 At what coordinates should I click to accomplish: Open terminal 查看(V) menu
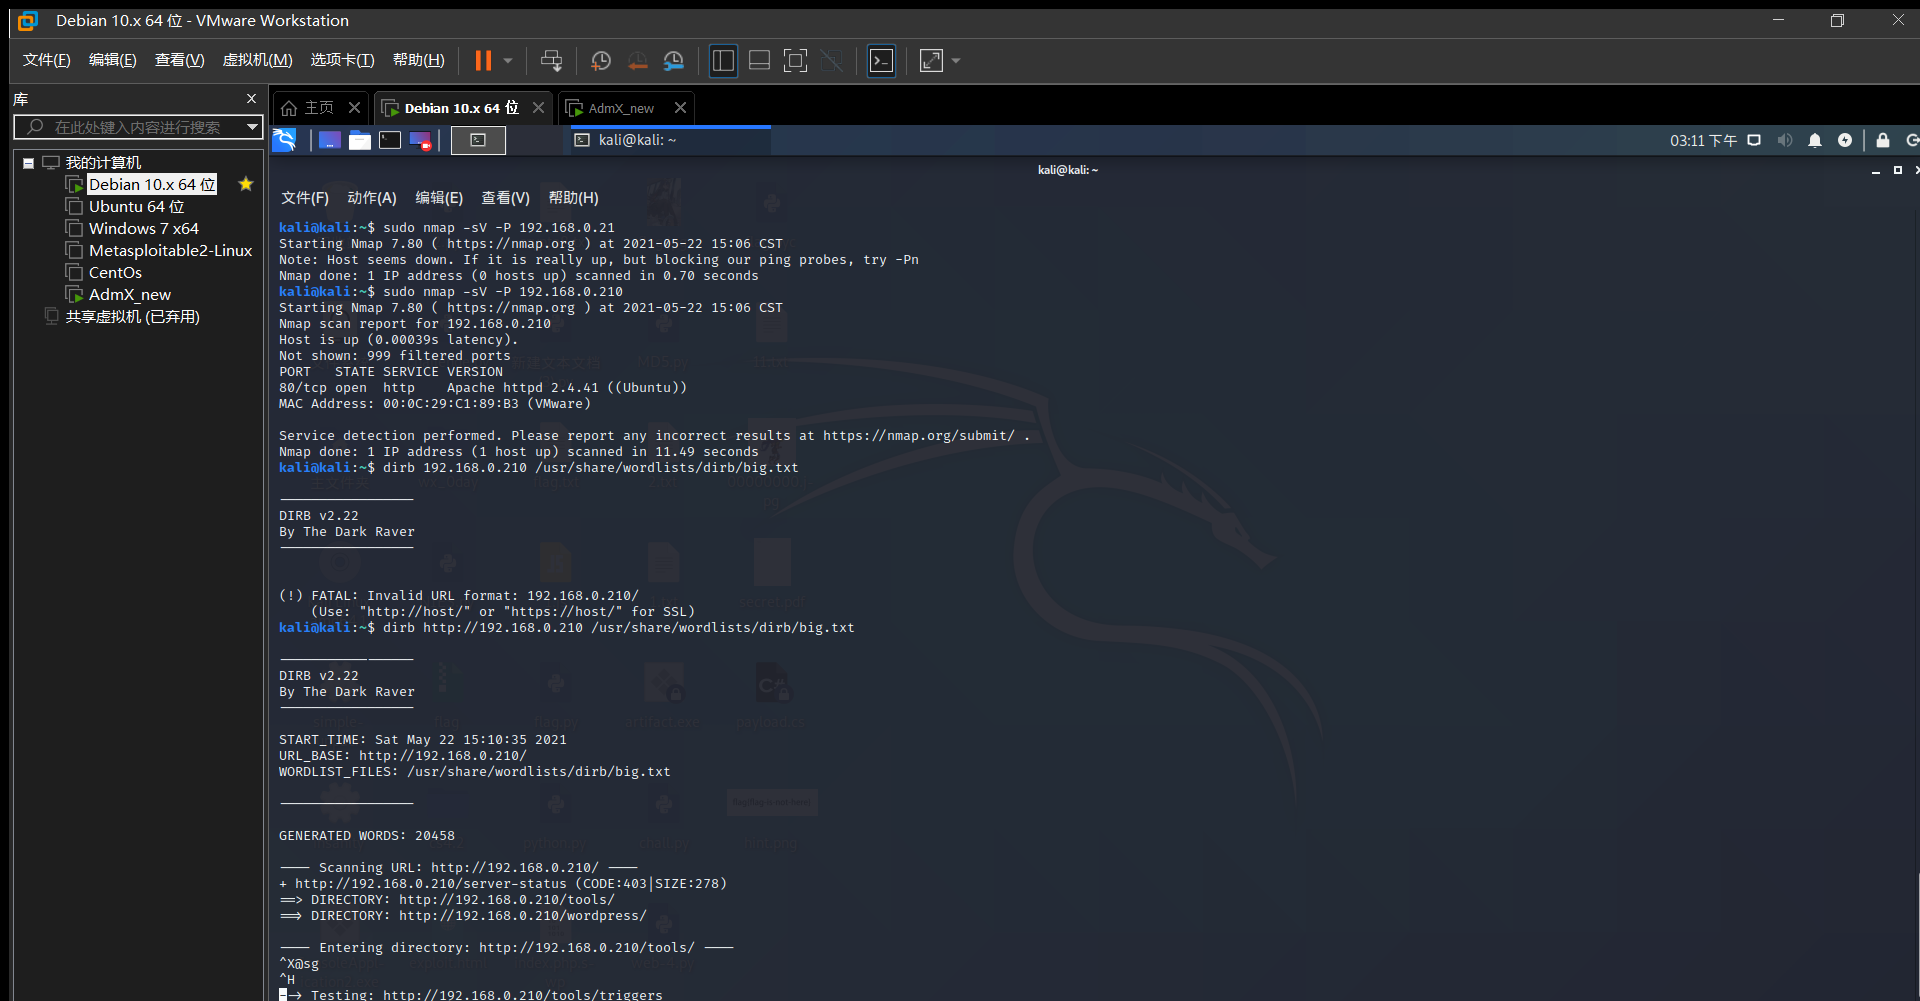coord(506,198)
